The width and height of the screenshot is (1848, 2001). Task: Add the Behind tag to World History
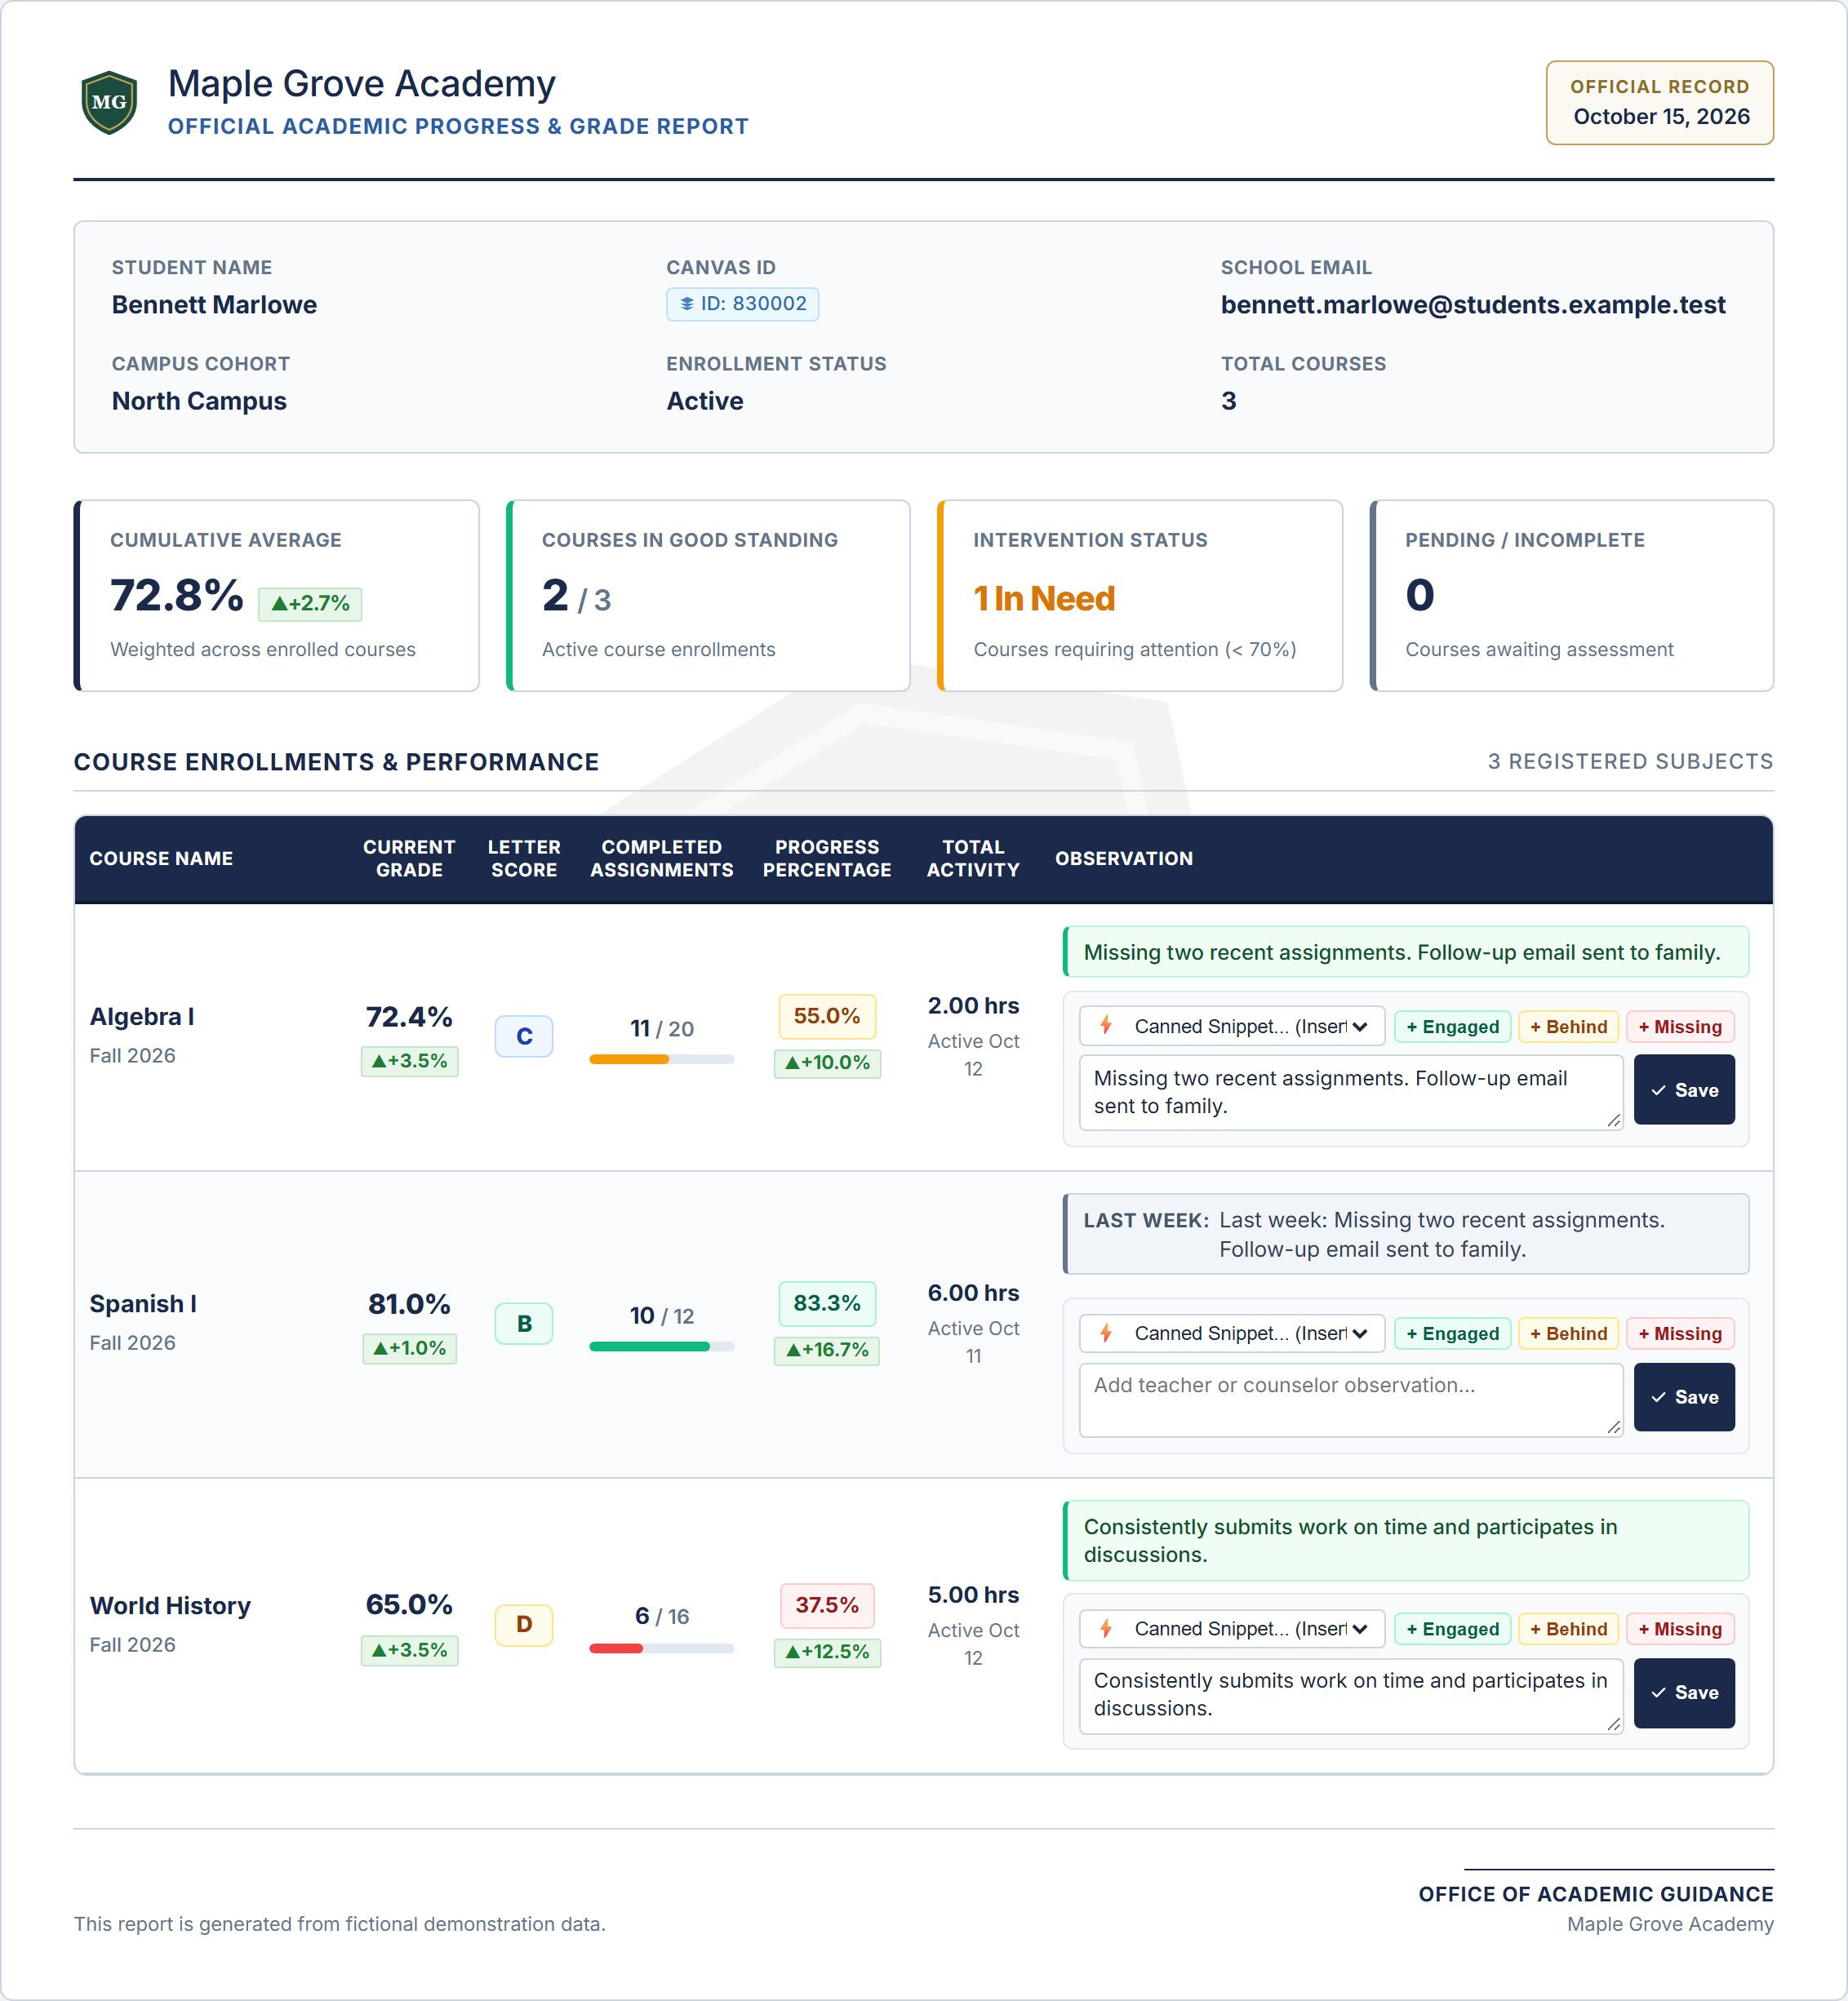tap(1568, 1629)
